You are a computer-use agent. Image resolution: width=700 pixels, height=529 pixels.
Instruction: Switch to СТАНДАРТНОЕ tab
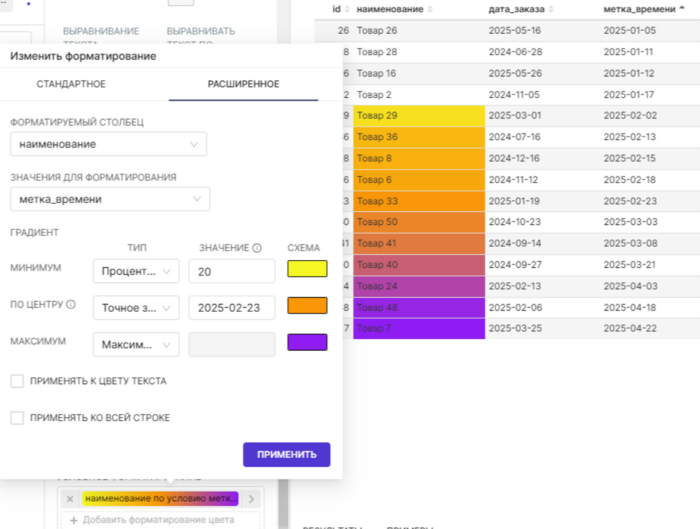click(71, 84)
